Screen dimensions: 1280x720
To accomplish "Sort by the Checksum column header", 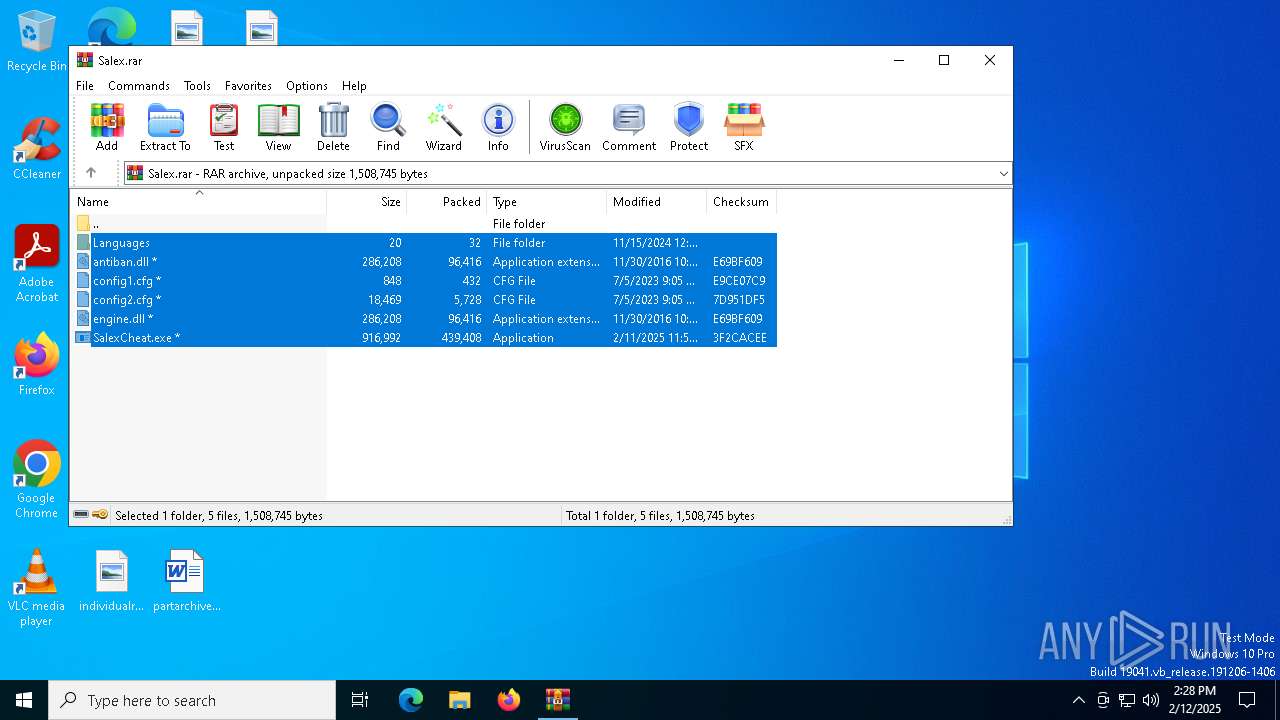I will click(741, 202).
